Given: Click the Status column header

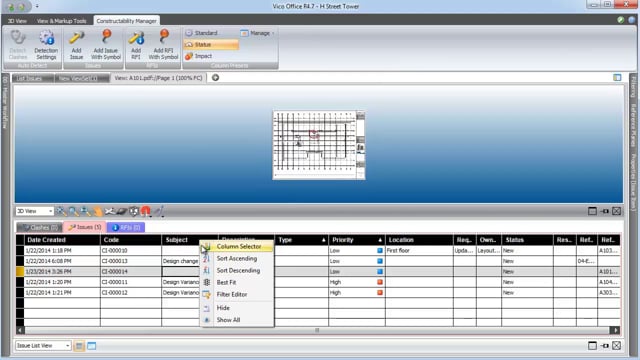Looking at the screenshot, I should pyautogui.click(x=527, y=240).
